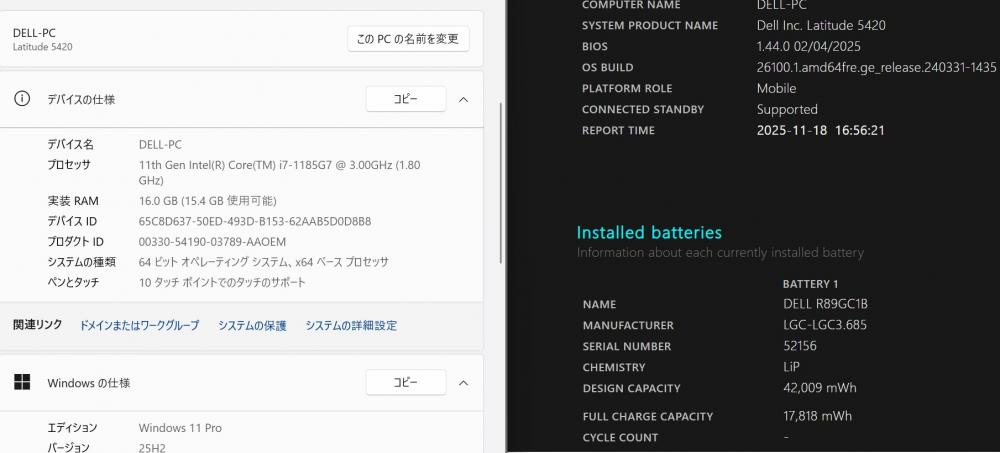Select the OS build 26100.1 value
Image resolution: width=1000 pixels, height=453 pixels.
[x=876, y=68]
